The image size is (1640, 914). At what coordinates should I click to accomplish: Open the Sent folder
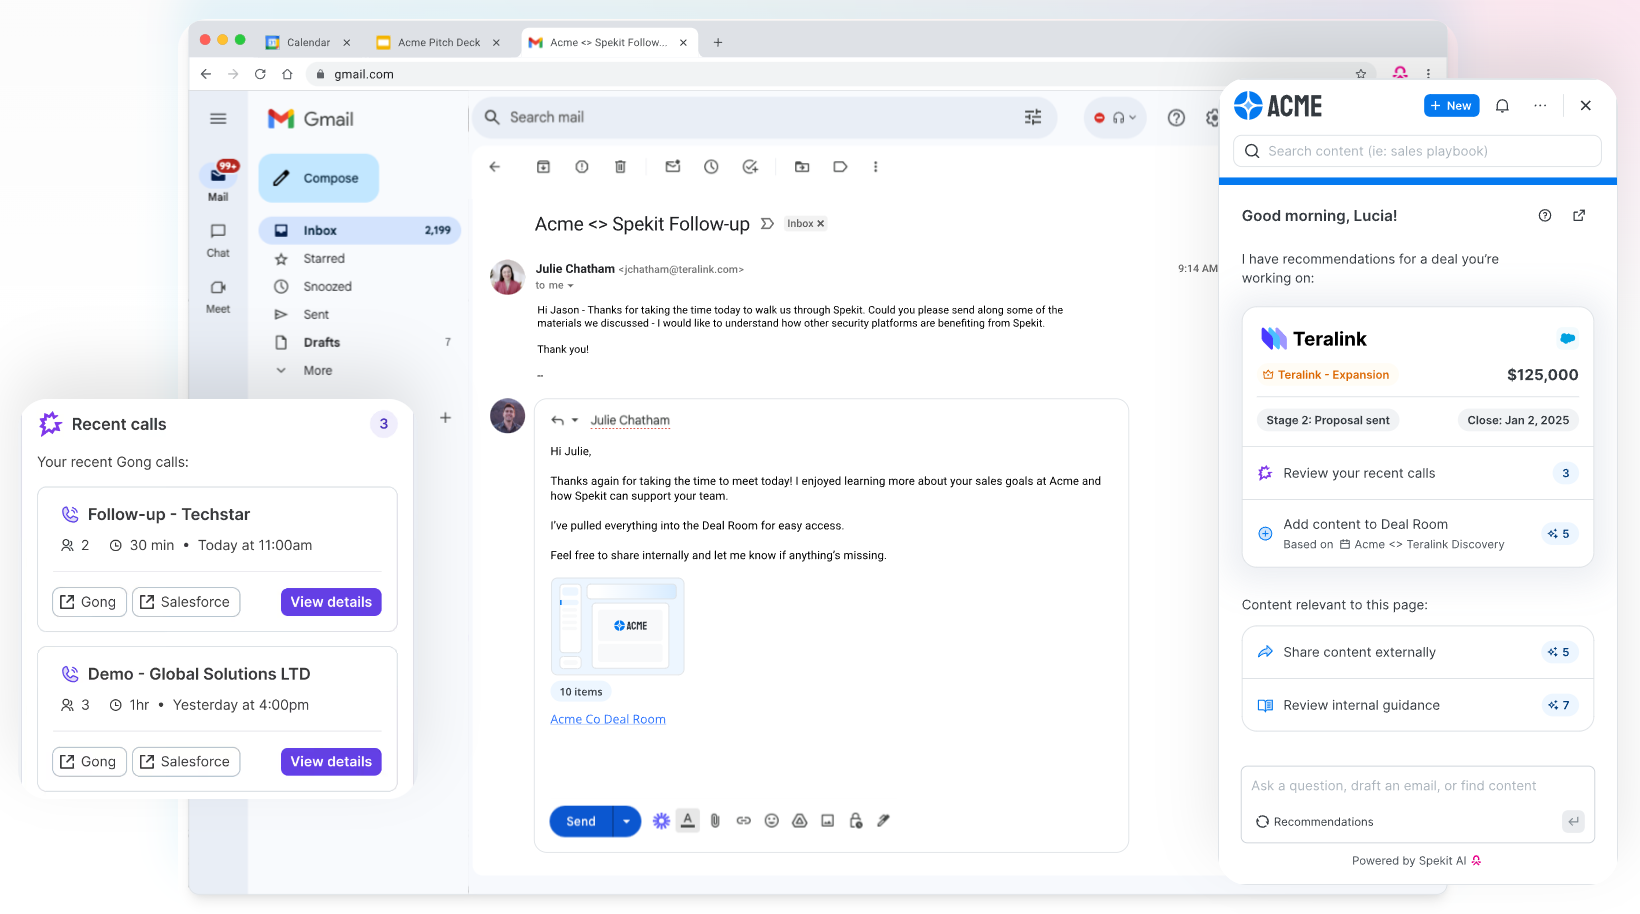pos(316,314)
